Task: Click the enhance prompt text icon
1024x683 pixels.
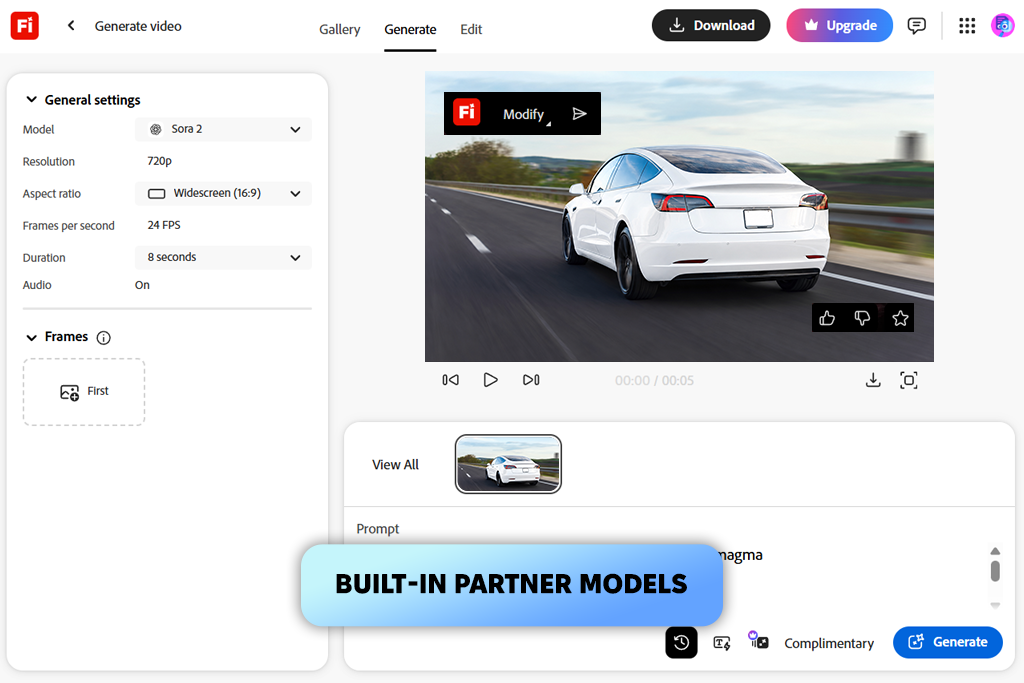Action: (722, 643)
